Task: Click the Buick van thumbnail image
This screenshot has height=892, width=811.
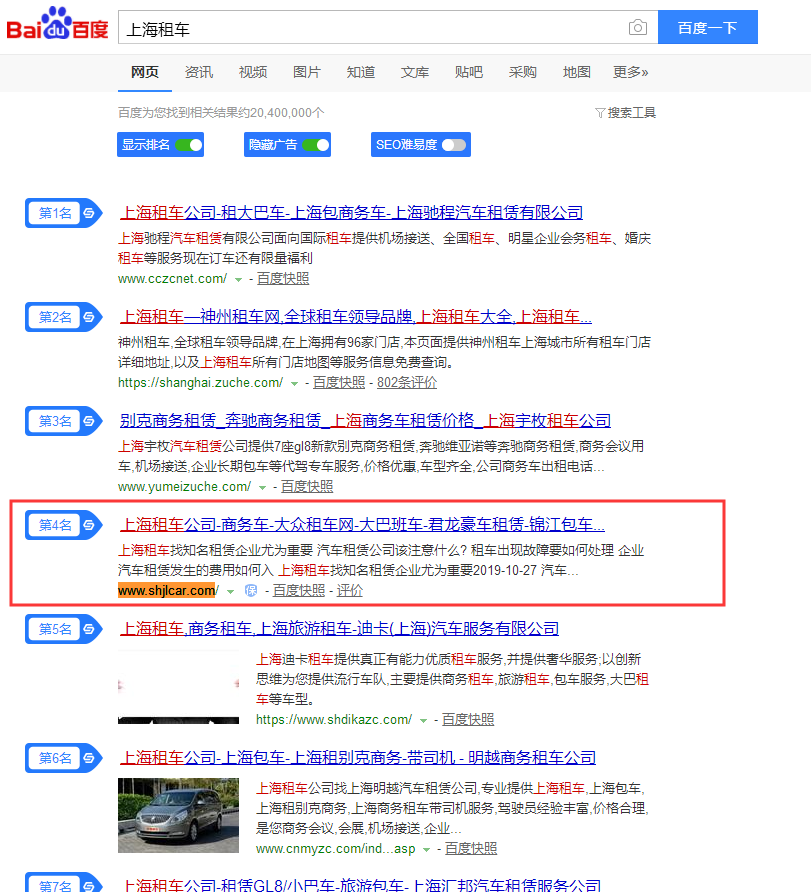Action: point(179,815)
